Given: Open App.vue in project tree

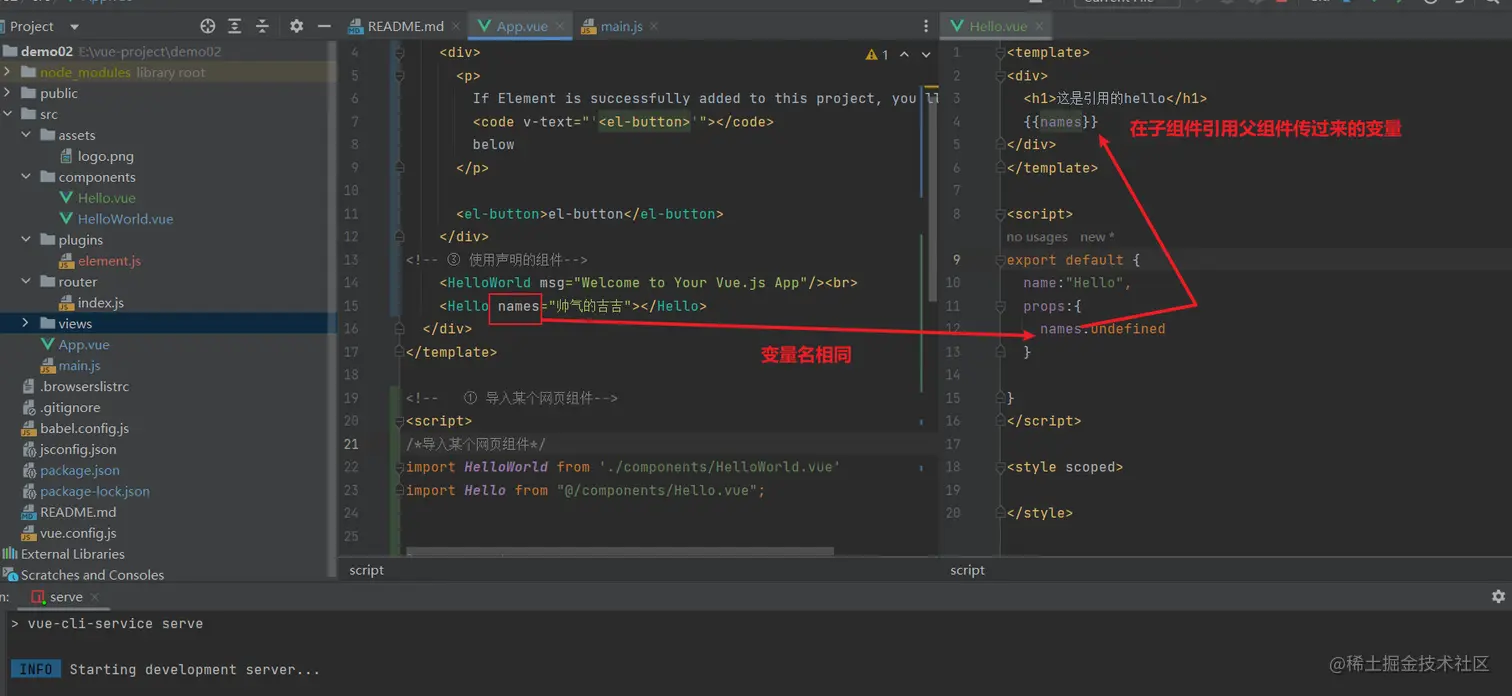Looking at the screenshot, I should tap(84, 345).
